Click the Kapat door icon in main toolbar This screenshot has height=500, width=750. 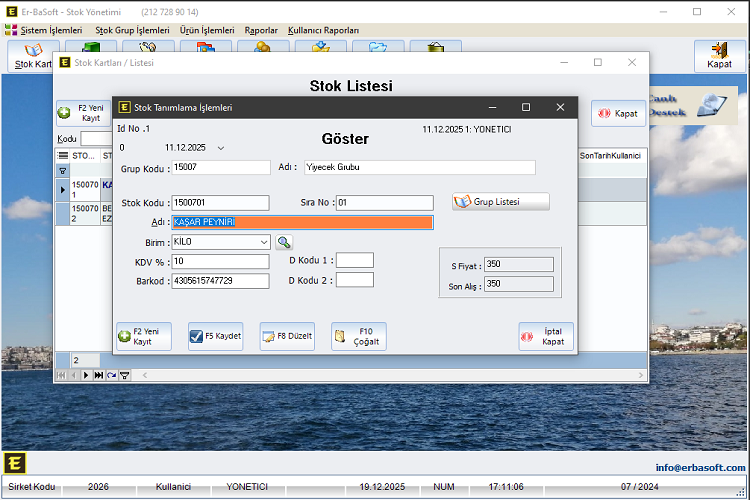point(719,56)
